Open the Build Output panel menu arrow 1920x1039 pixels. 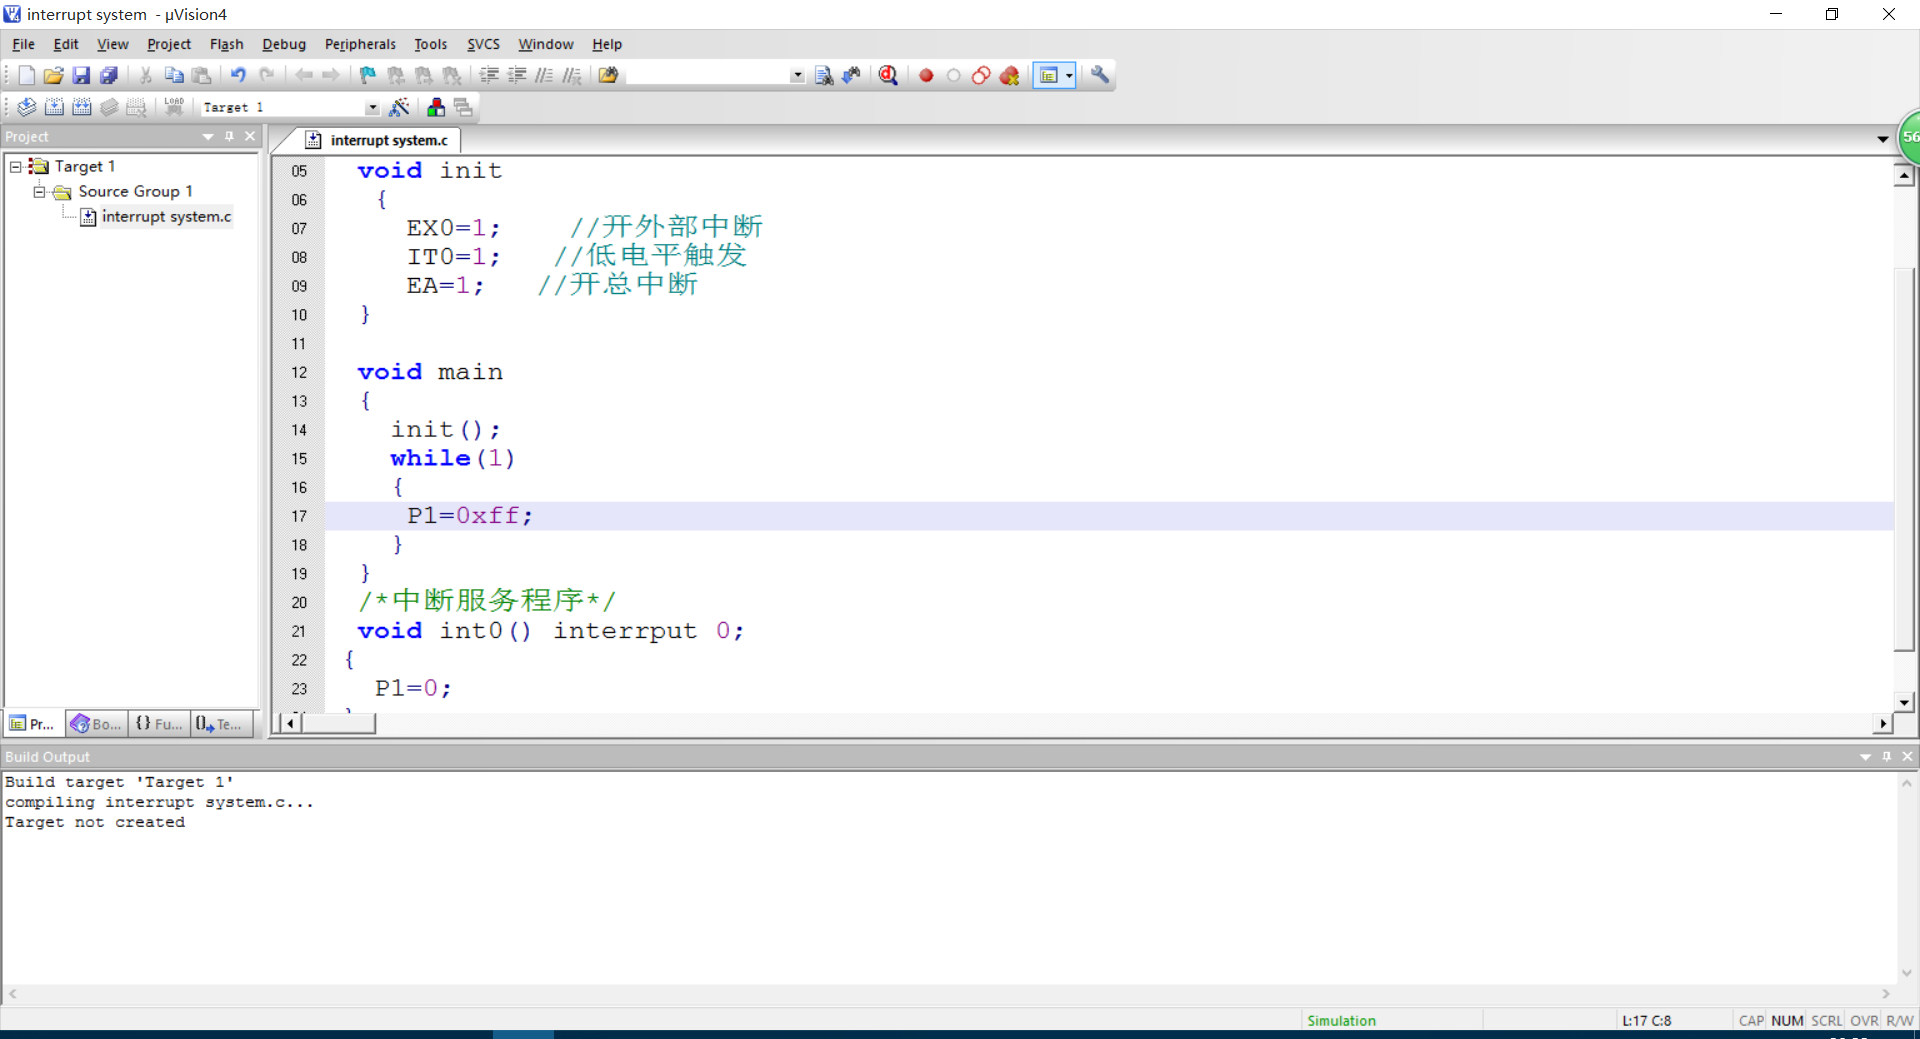coord(1865,757)
